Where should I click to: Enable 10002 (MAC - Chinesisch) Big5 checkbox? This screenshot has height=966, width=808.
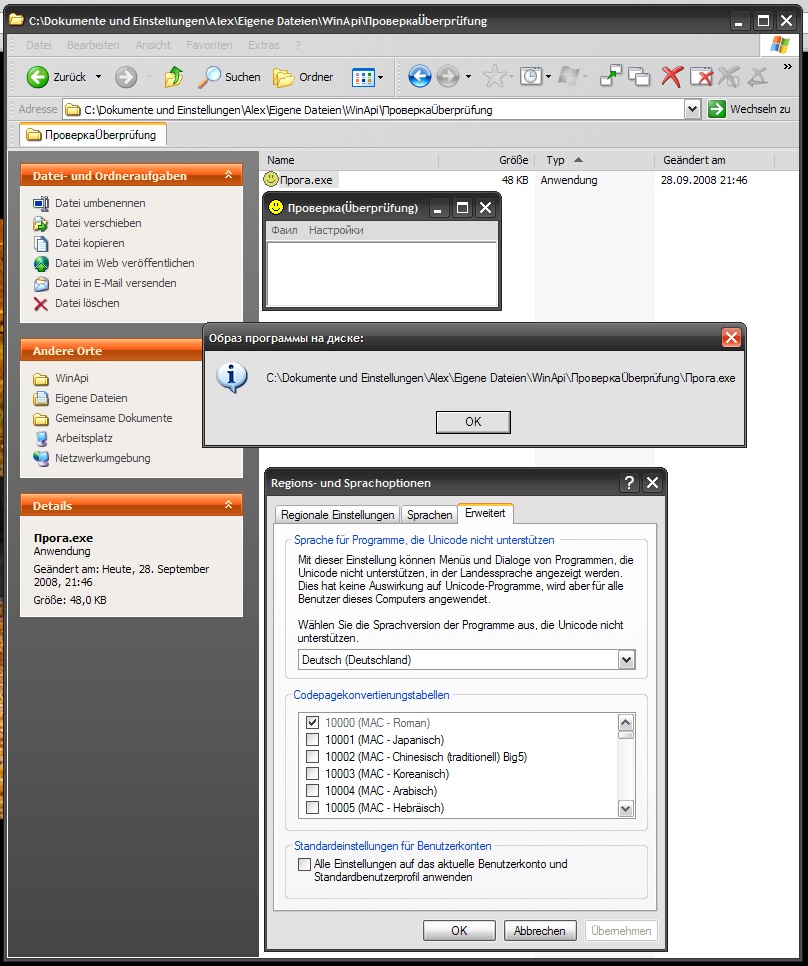[312, 757]
